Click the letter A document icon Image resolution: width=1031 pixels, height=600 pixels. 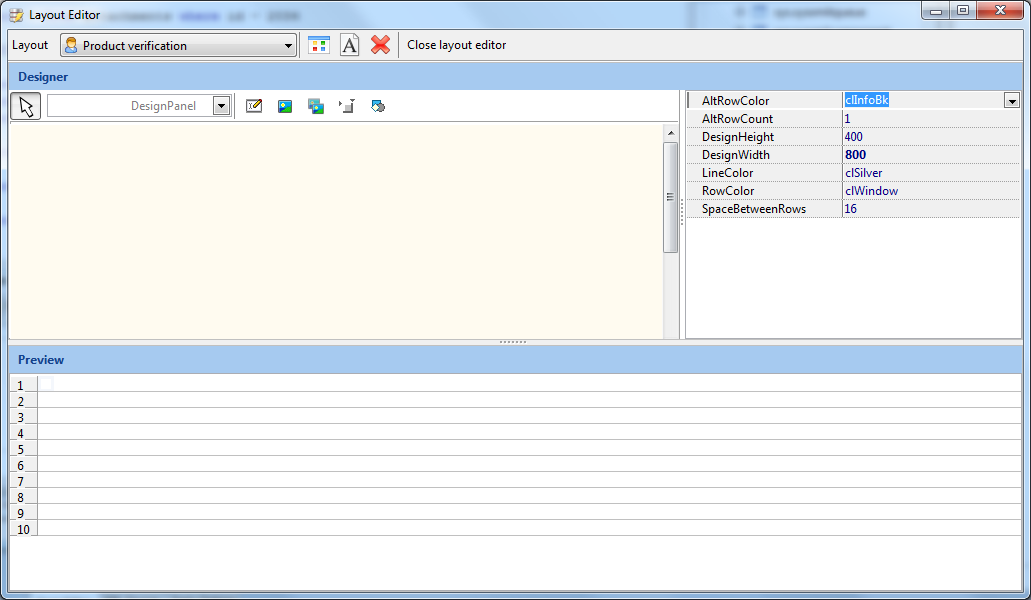point(349,45)
